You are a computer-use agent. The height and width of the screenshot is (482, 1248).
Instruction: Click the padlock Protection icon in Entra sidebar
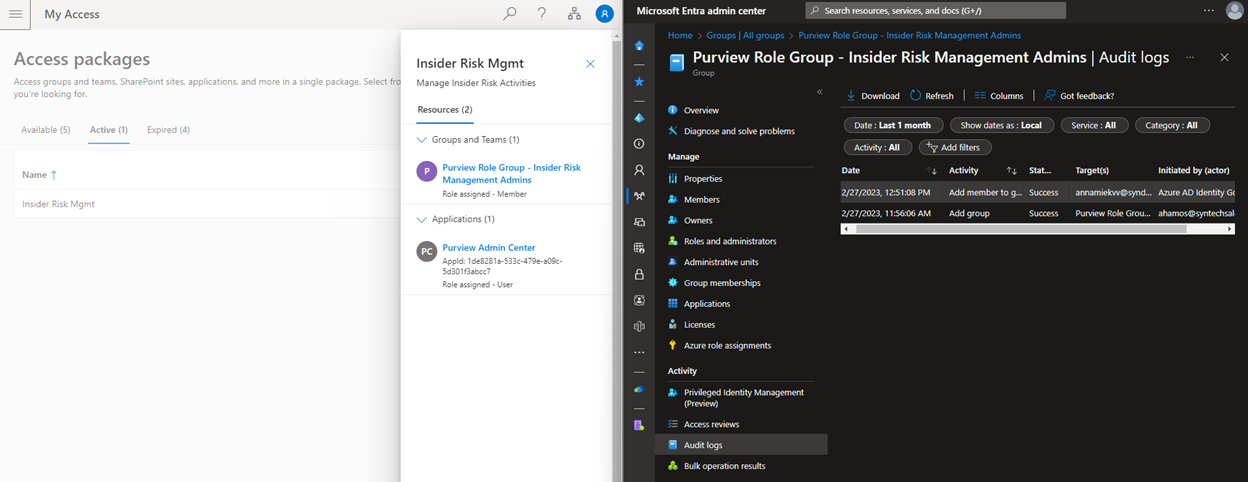(x=639, y=274)
